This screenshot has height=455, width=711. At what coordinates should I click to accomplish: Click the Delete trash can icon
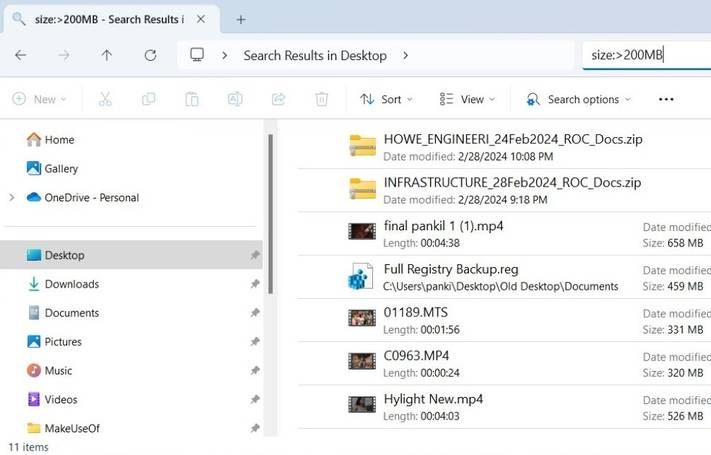tap(321, 99)
